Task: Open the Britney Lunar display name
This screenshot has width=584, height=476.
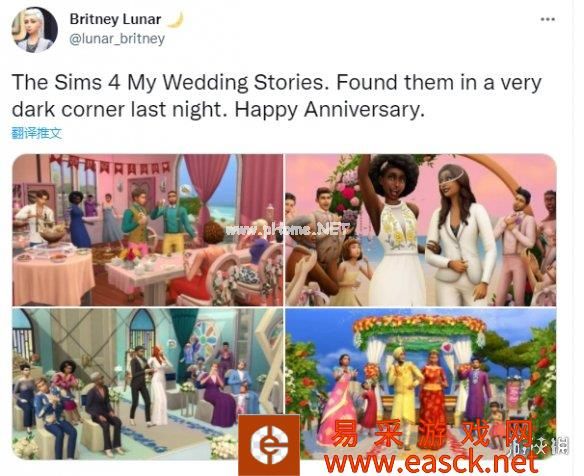Action: click(x=115, y=19)
